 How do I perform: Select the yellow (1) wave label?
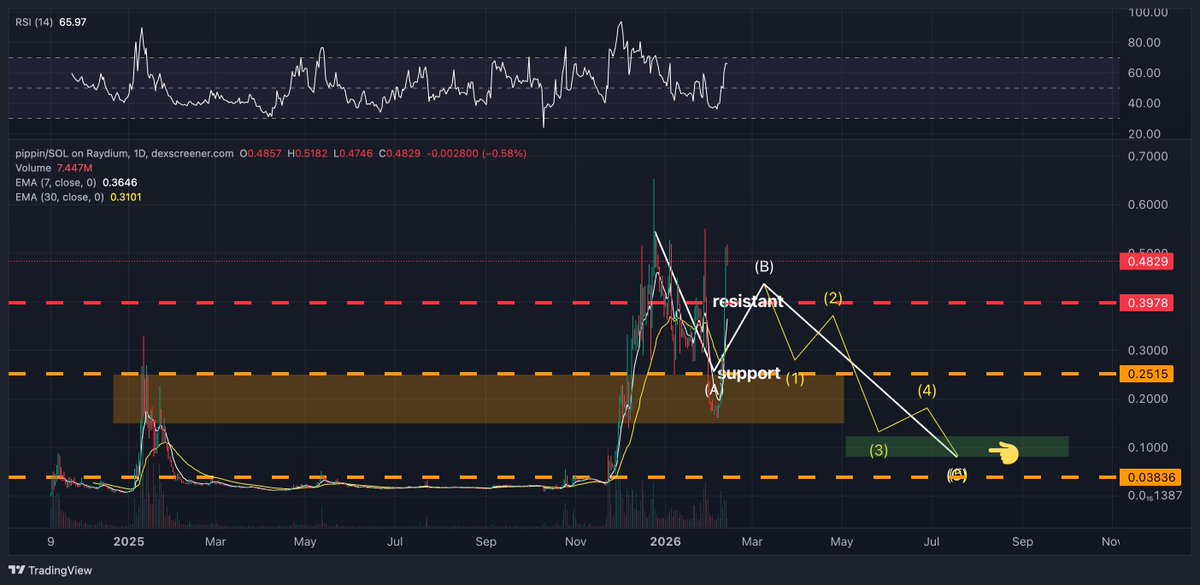pyautogui.click(x=794, y=379)
